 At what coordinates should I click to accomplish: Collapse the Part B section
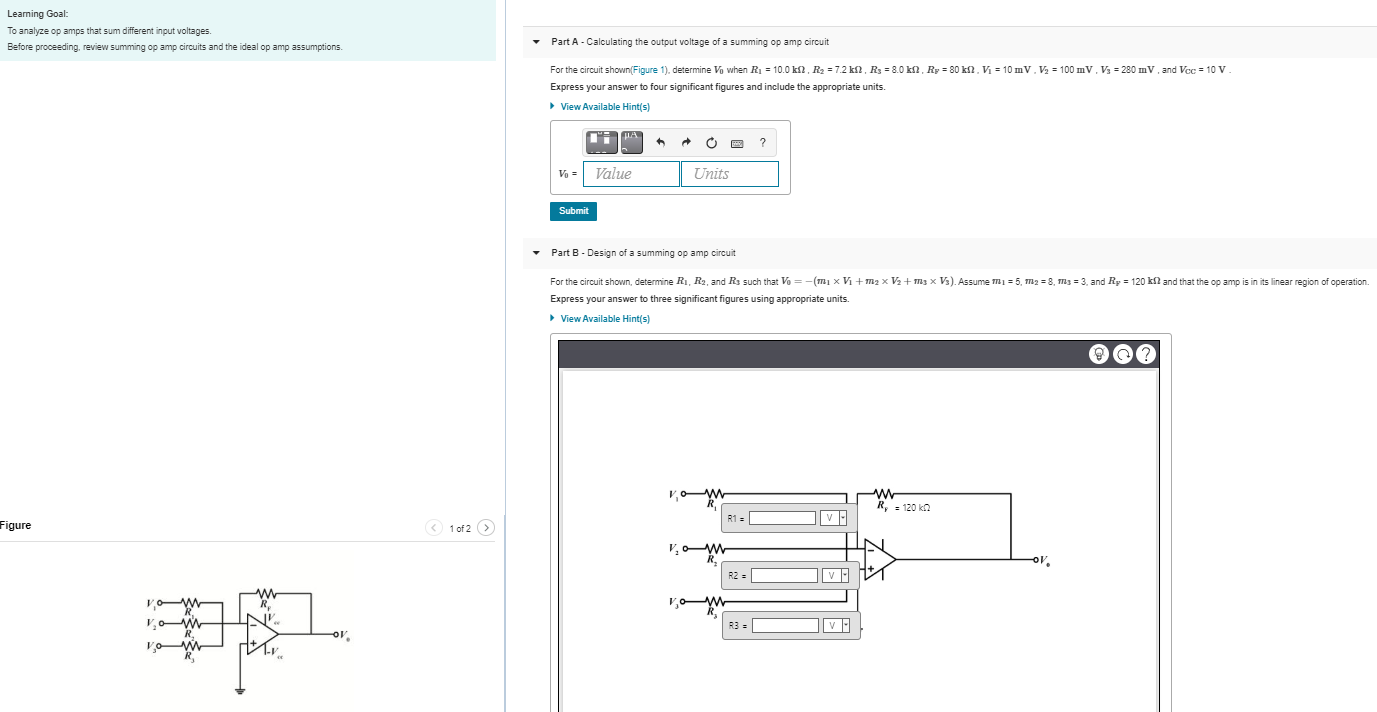[x=536, y=253]
